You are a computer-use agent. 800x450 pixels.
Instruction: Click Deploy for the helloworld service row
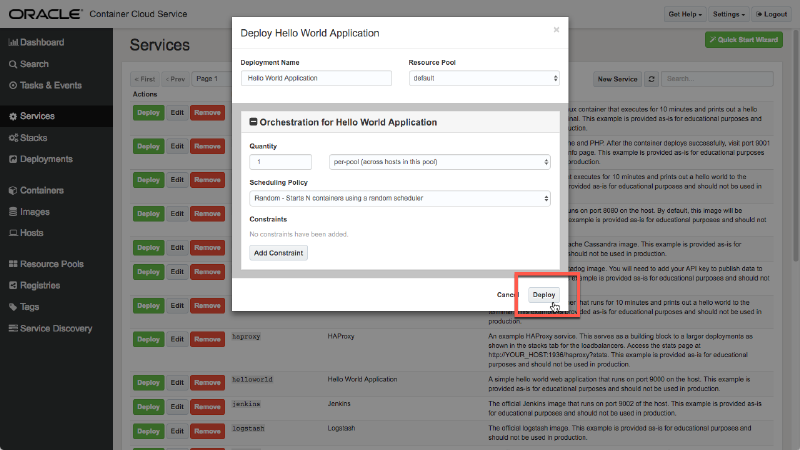tap(148, 383)
